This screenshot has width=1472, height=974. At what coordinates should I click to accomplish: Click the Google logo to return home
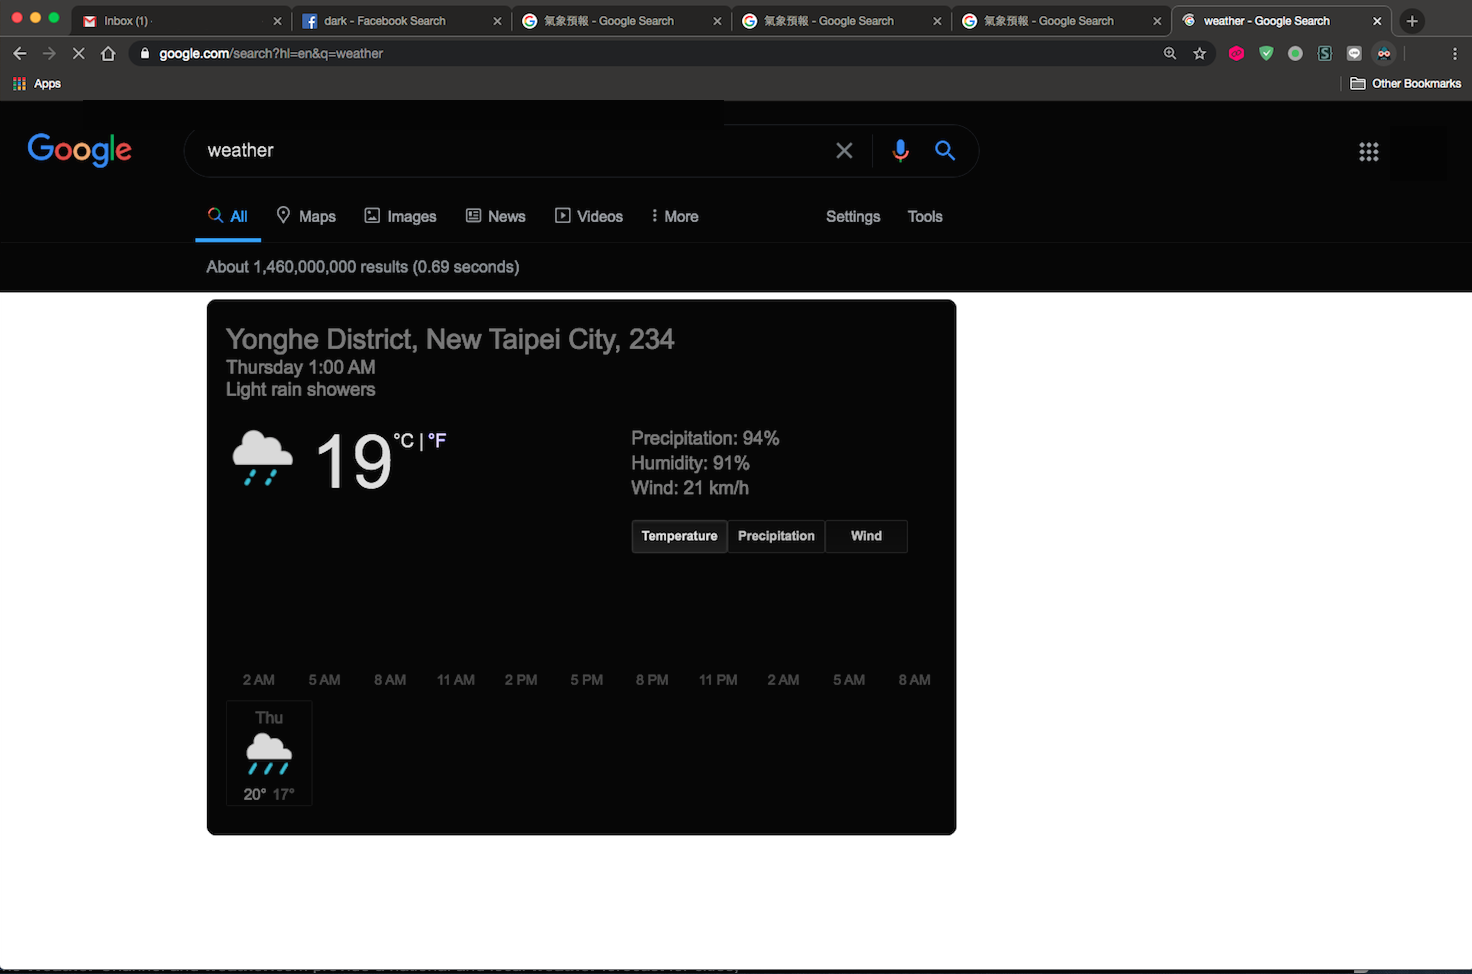click(x=79, y=150)
